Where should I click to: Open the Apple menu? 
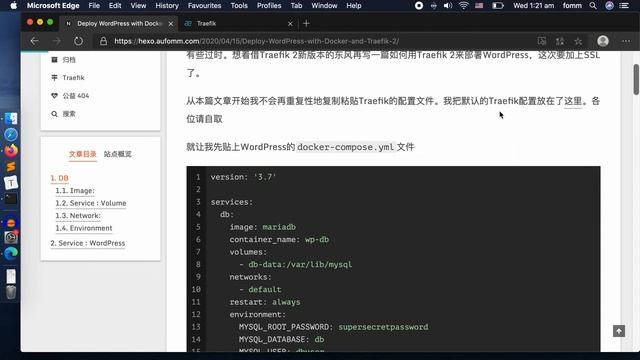[x=13, y=6]
